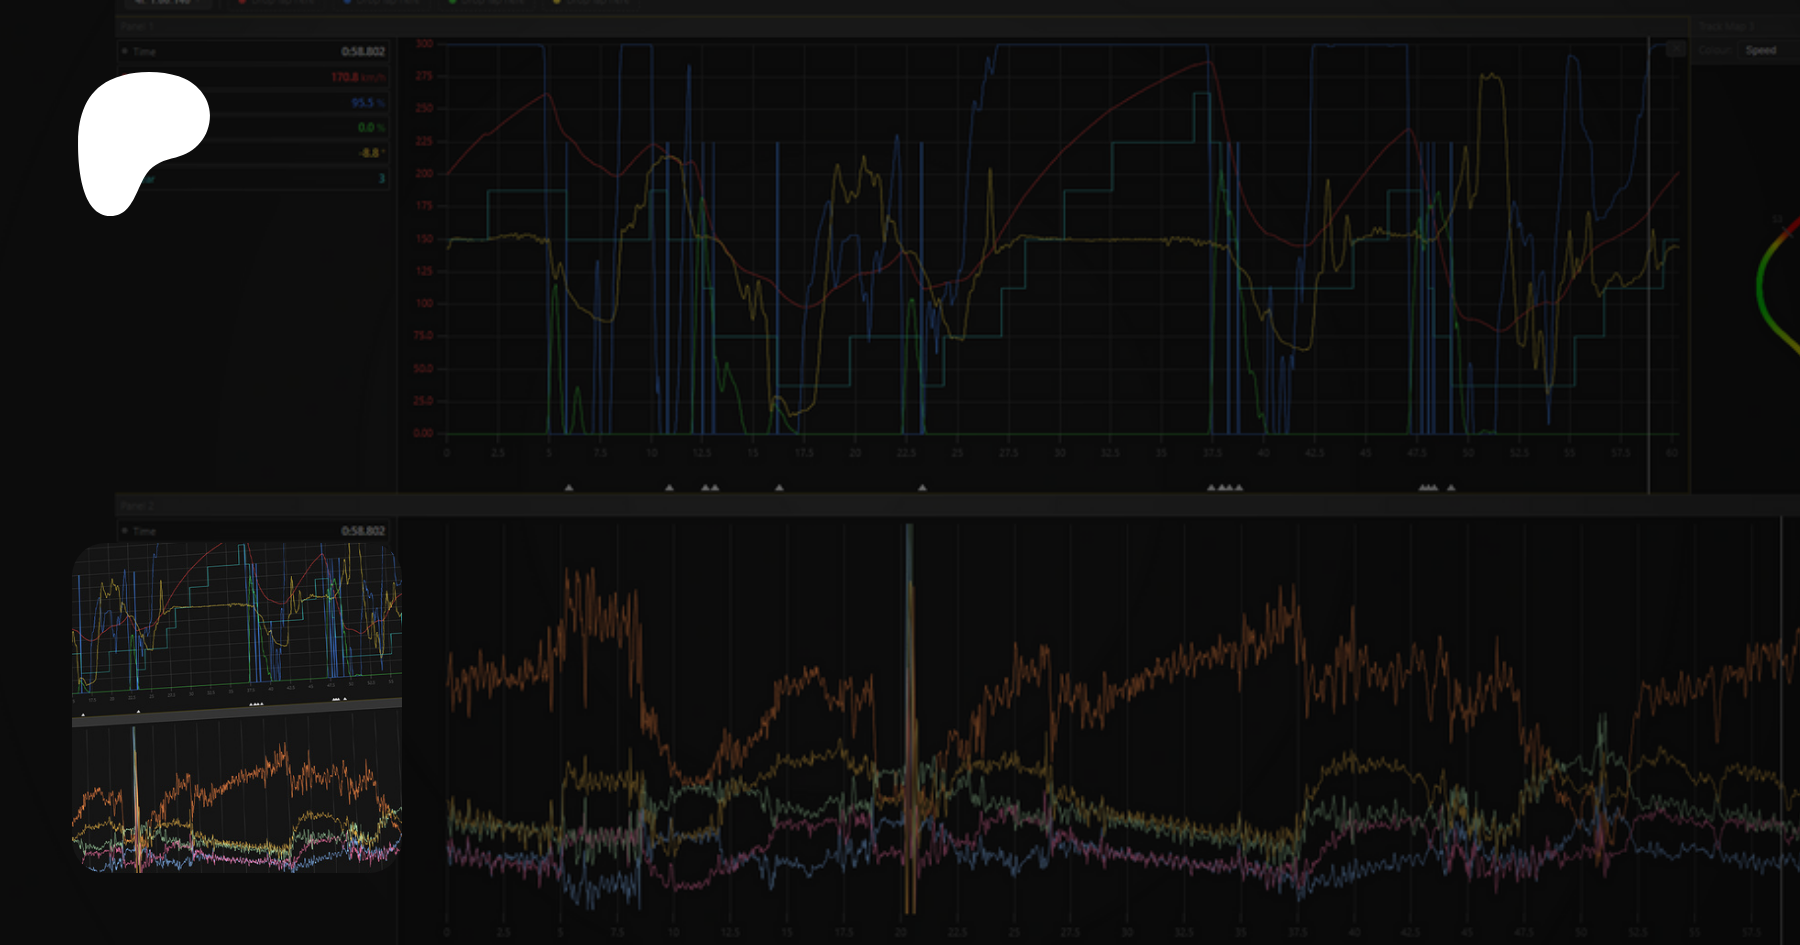This screenshot has width=1800, height=945.
Task: Click the leftmost triangle marker under the upper chart
Action: pyautogui.click(x=569, y=488)
